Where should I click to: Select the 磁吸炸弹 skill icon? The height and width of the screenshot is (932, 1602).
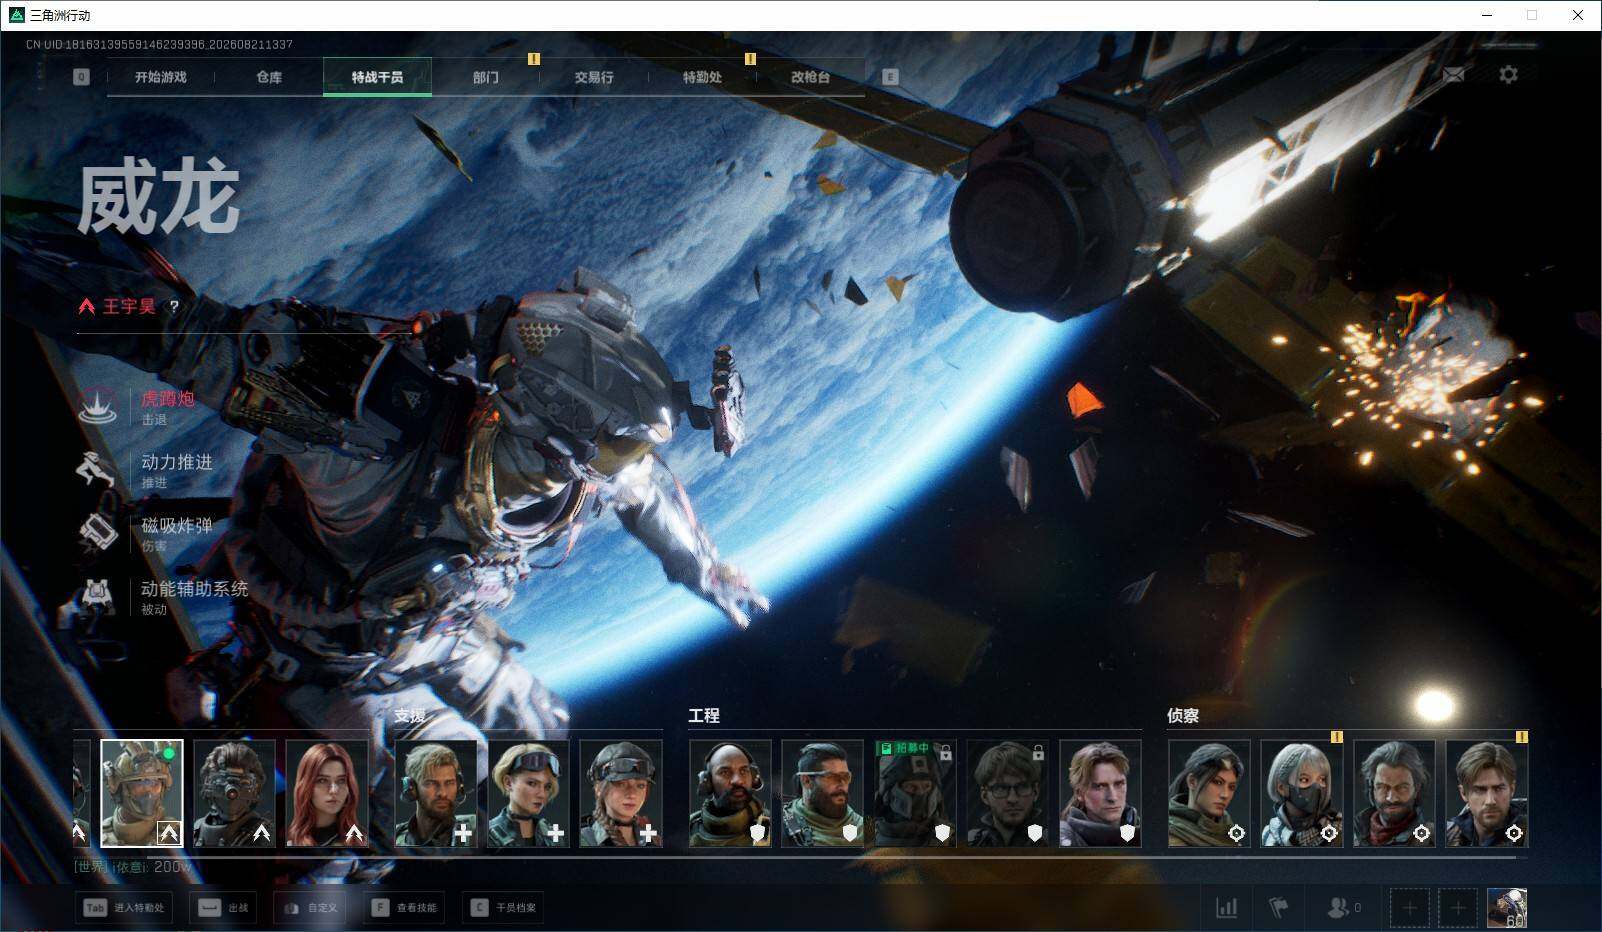tap(98, 533)
